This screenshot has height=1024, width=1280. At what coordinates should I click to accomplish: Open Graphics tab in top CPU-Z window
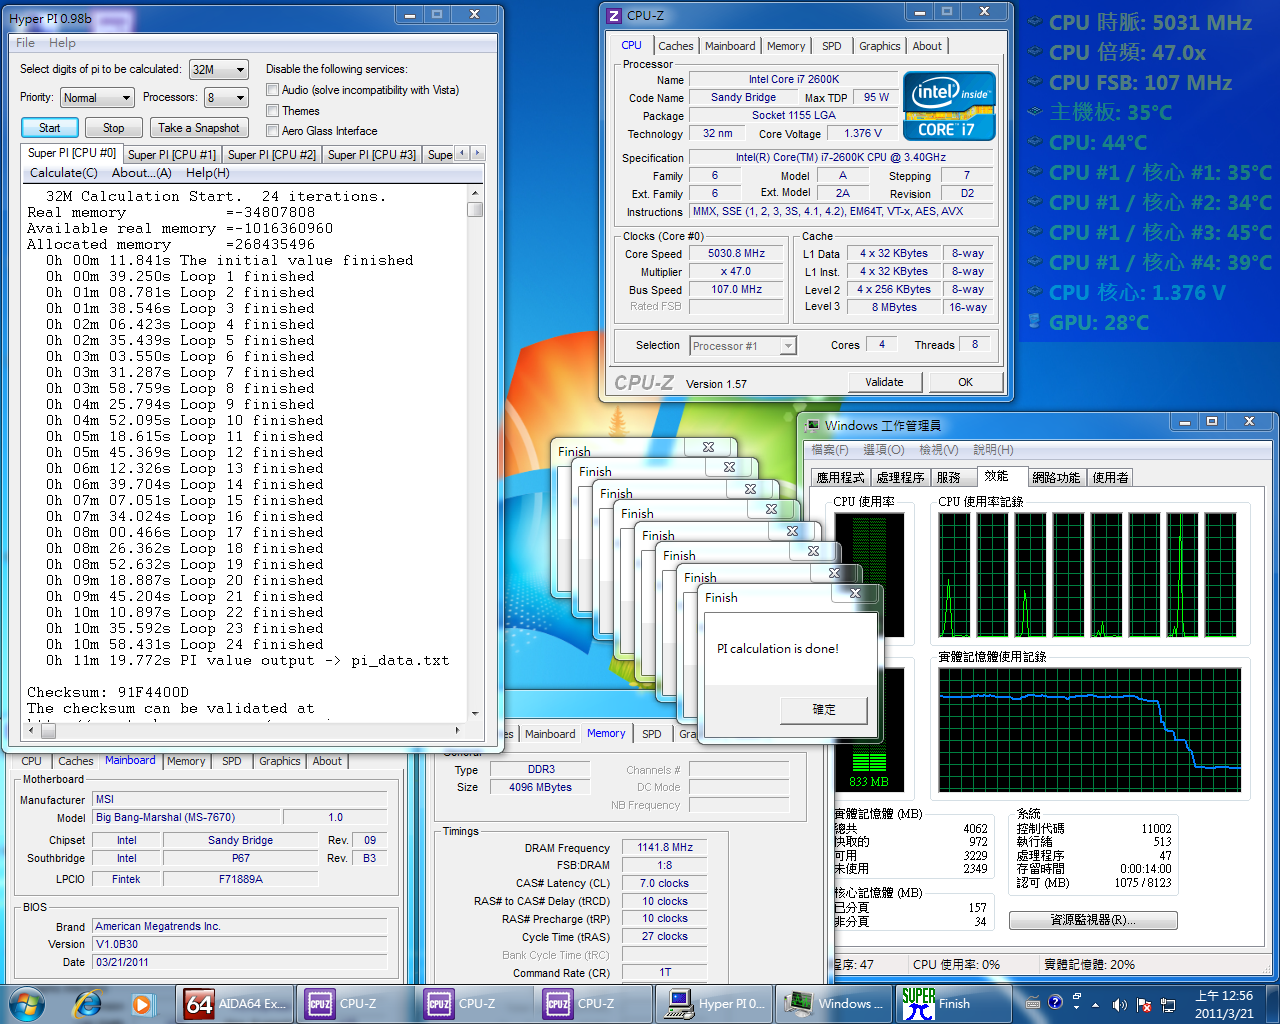879,46
